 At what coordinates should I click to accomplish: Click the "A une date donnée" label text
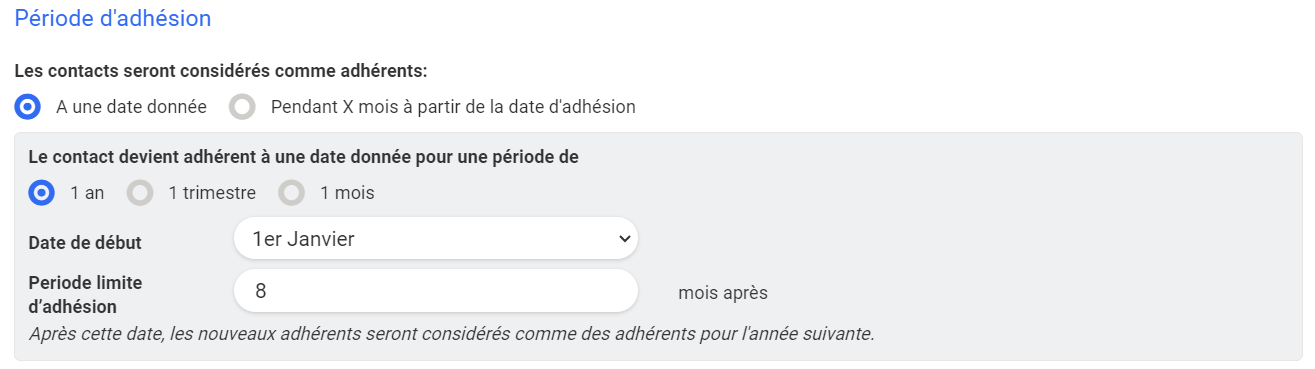(131, 106)
